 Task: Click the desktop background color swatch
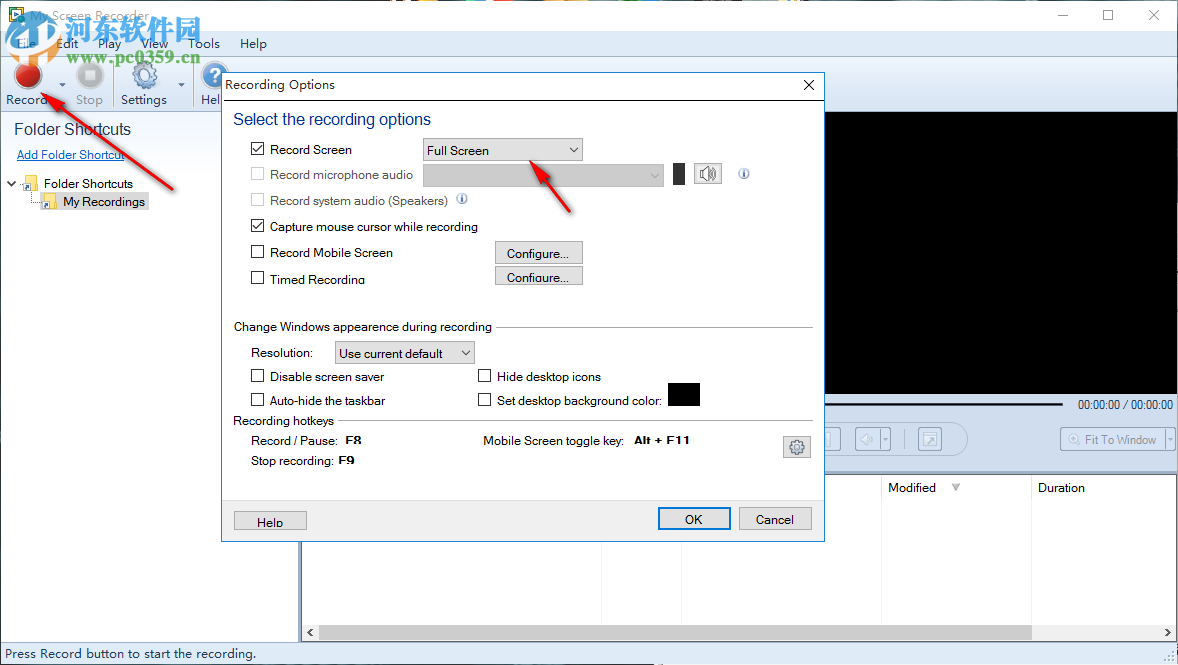click(684, 395)
